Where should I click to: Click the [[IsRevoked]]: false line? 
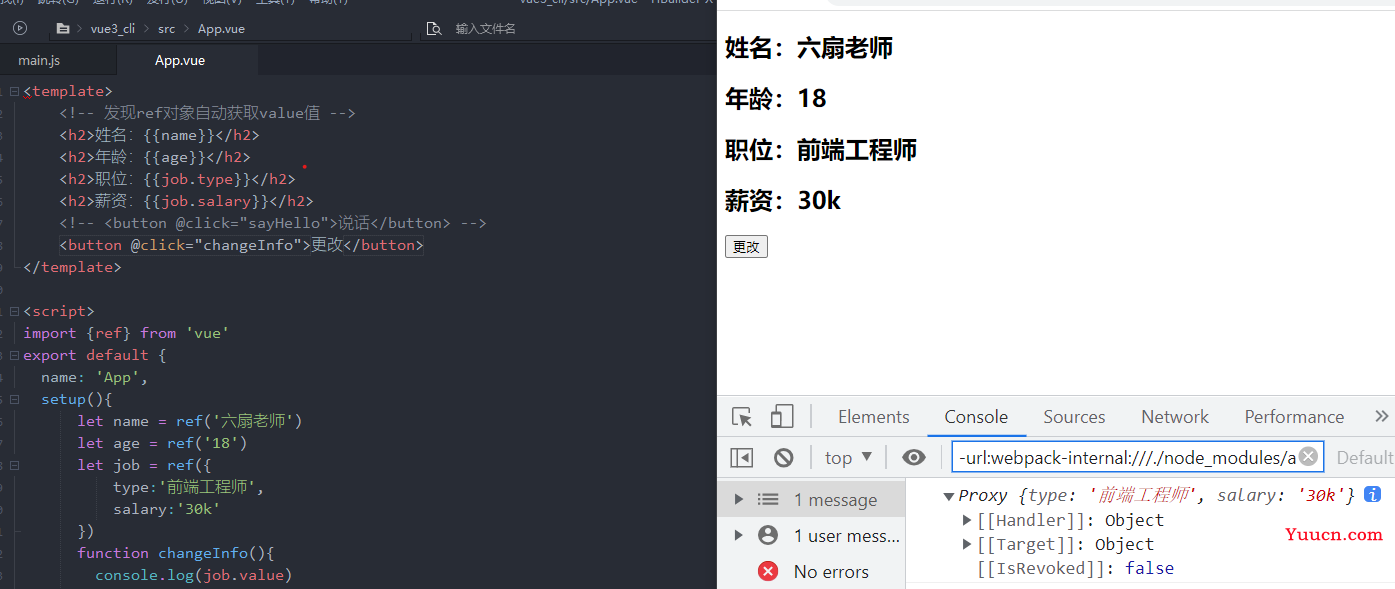coord(1075,568)
